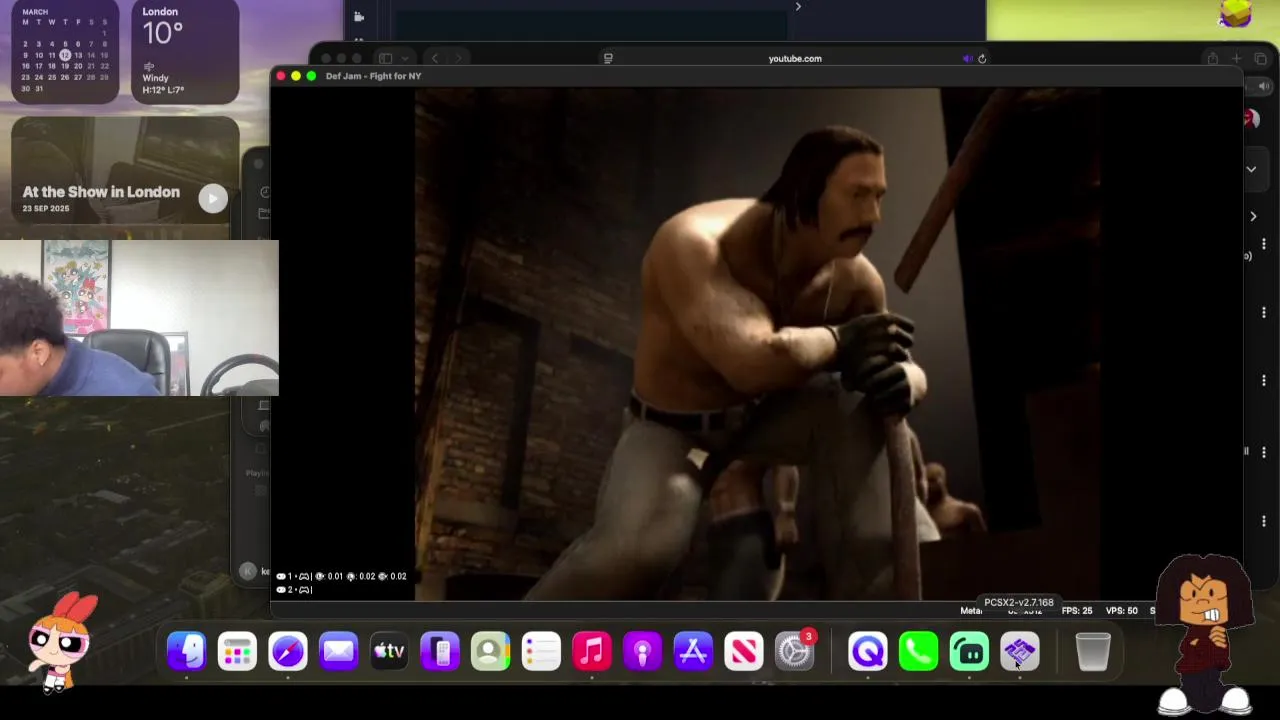Reload the youtube.com page in Safari

point(982,59)
